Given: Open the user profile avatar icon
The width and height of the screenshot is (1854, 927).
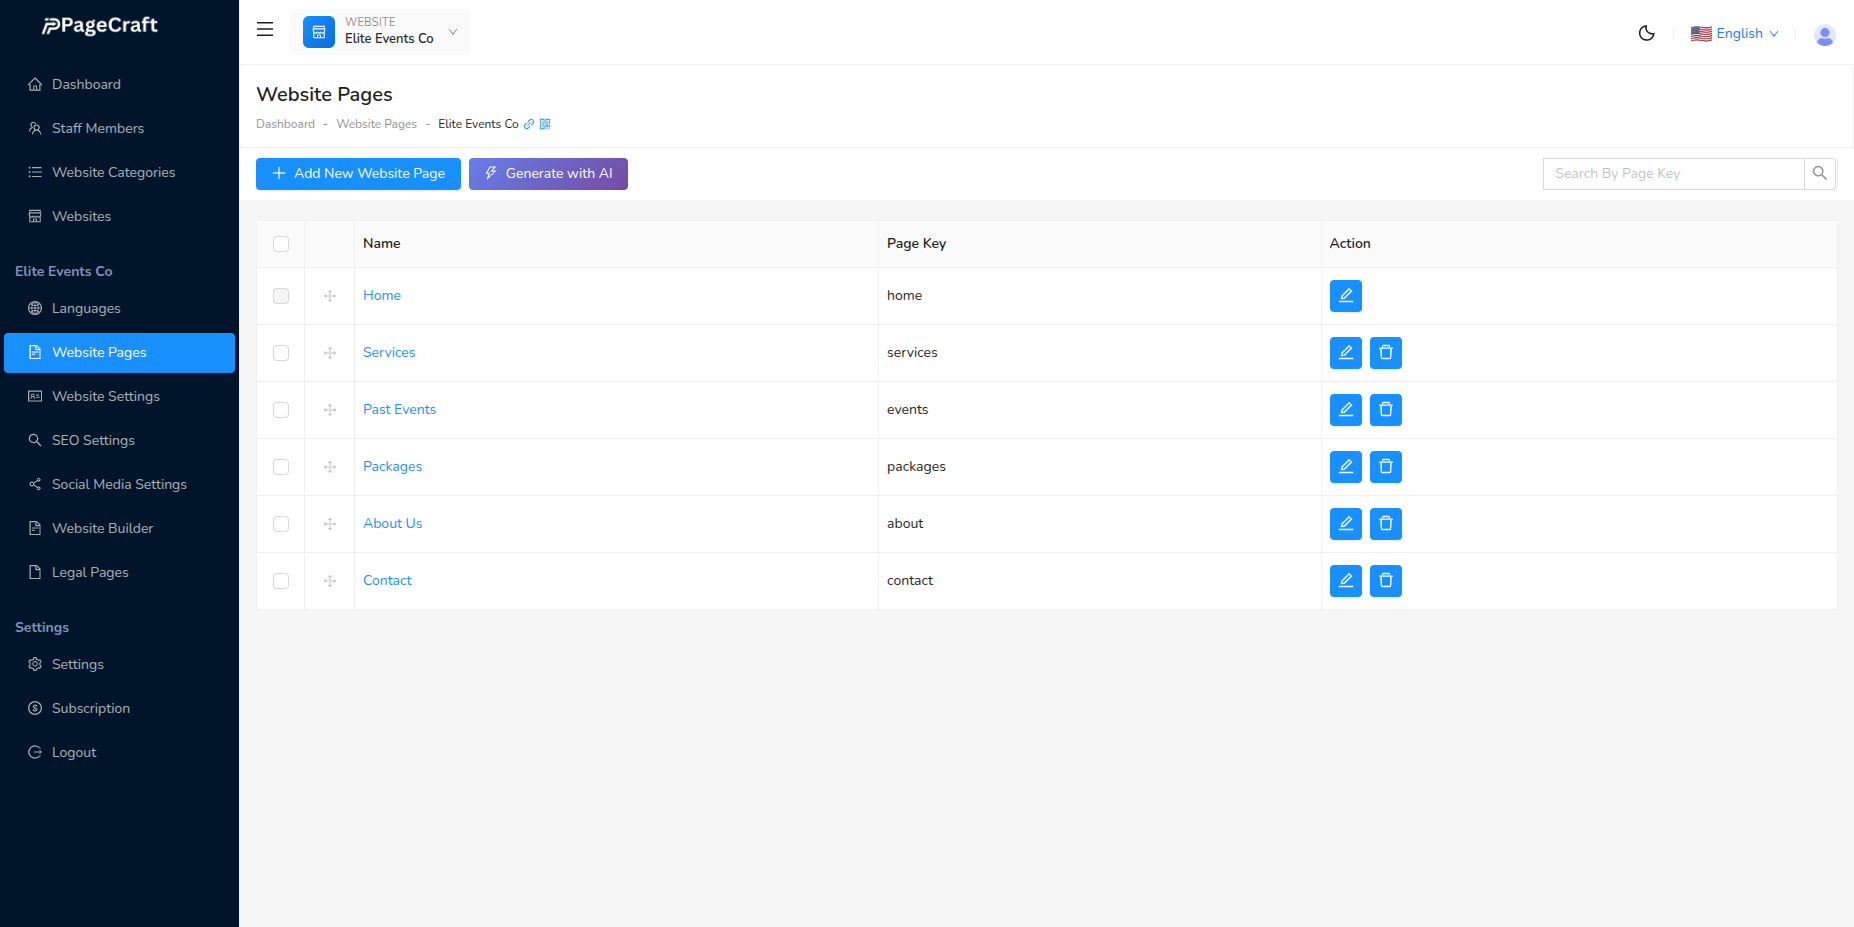Looking at the screenshot, I should [x=1824, y=34].
